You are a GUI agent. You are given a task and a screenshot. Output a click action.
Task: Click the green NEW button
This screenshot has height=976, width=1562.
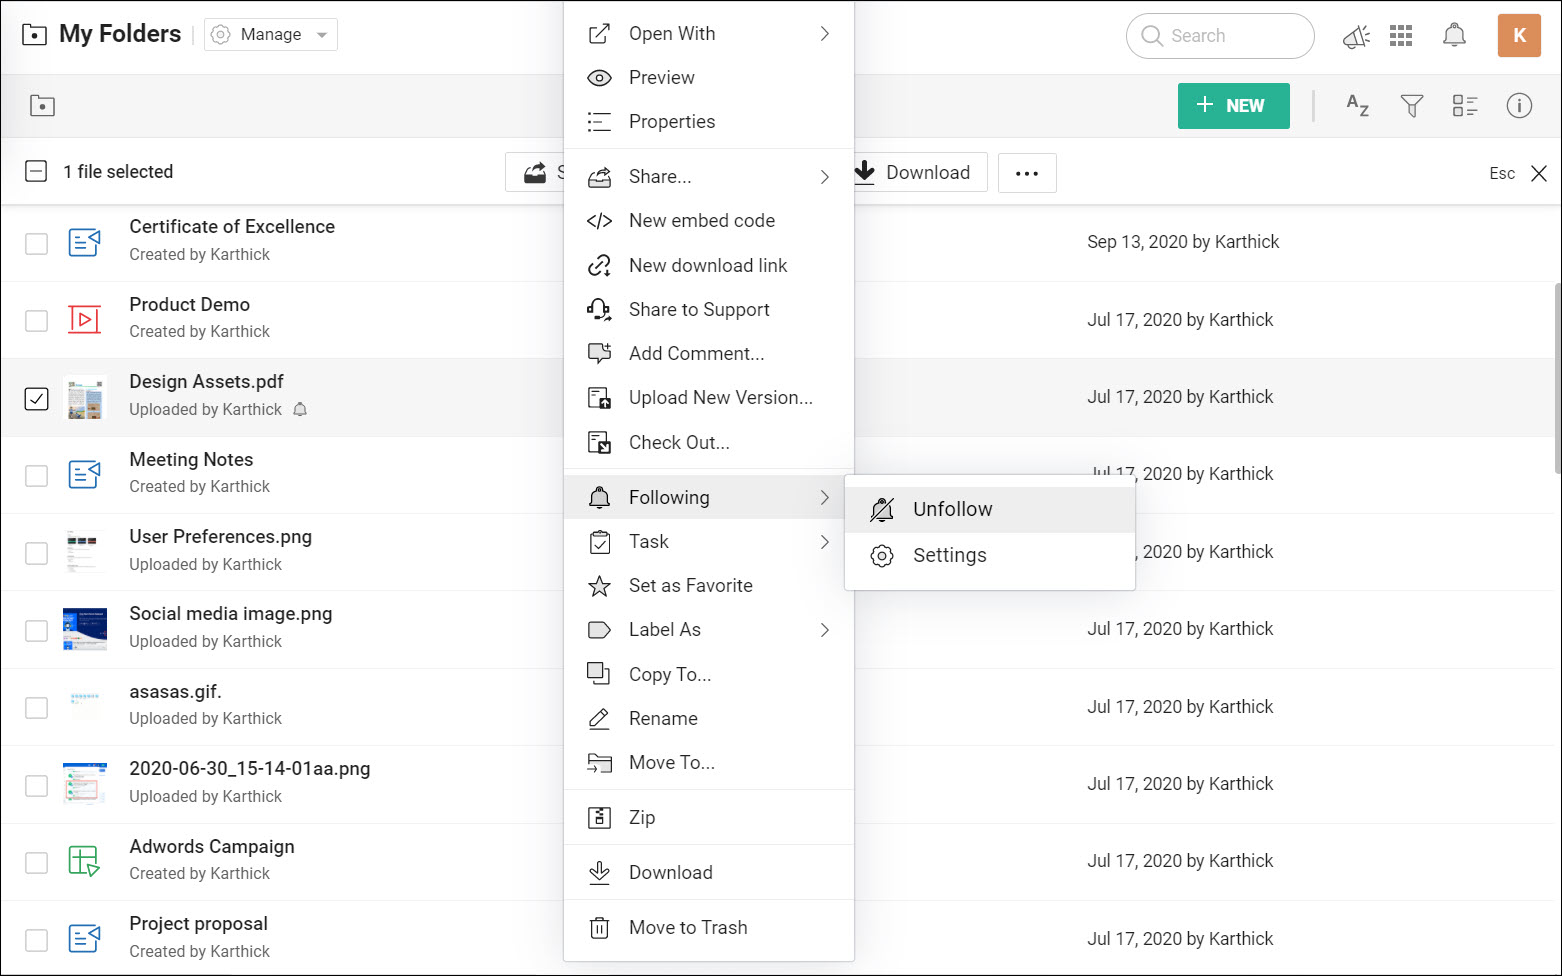[1233, 106]
